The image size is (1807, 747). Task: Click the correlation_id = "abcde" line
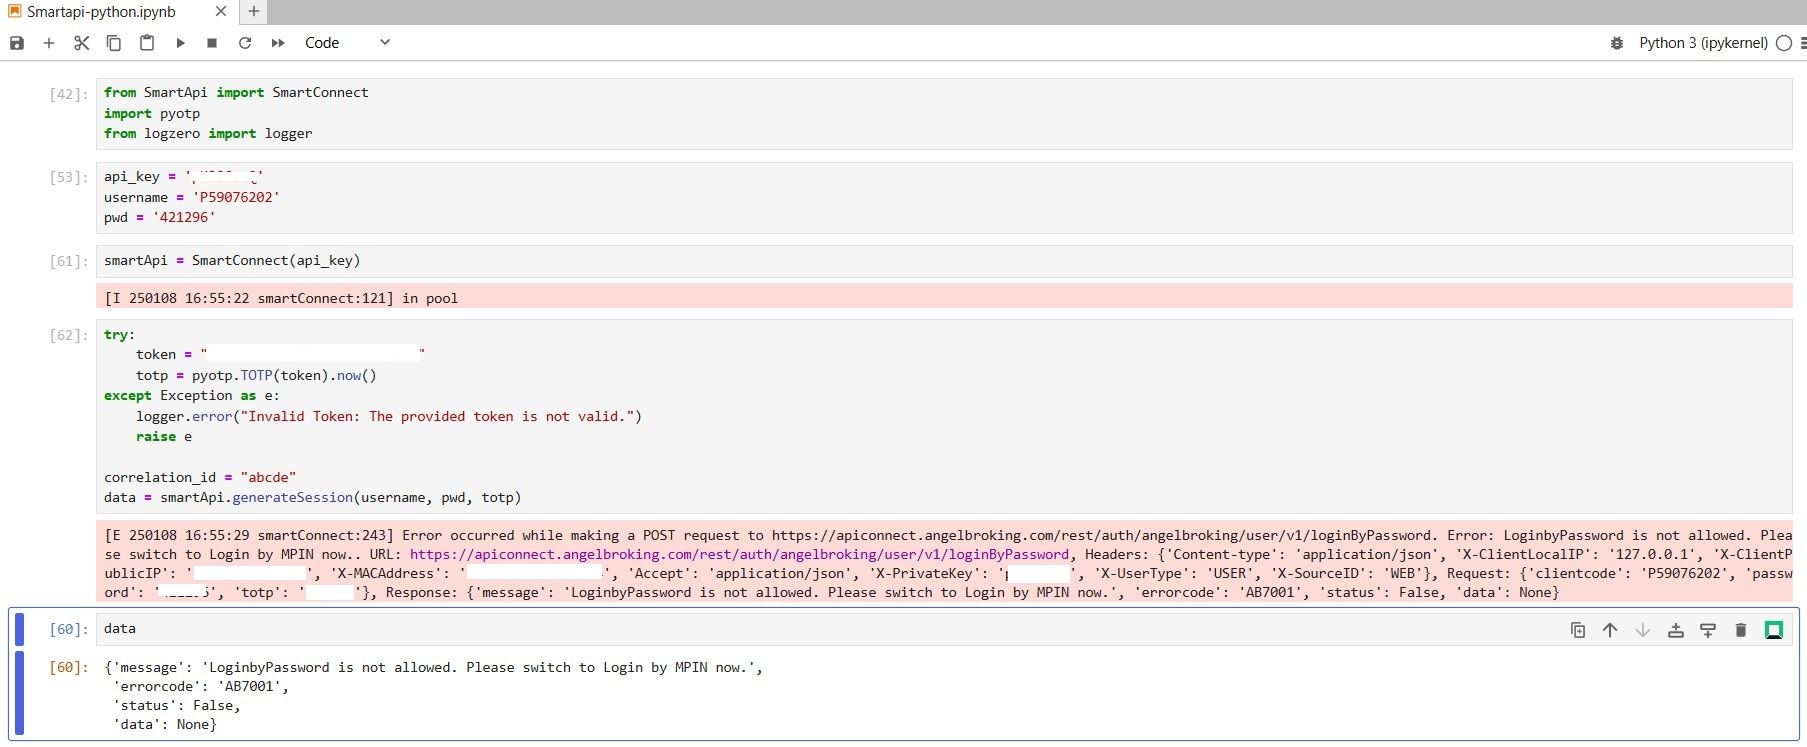pos(200,478)
